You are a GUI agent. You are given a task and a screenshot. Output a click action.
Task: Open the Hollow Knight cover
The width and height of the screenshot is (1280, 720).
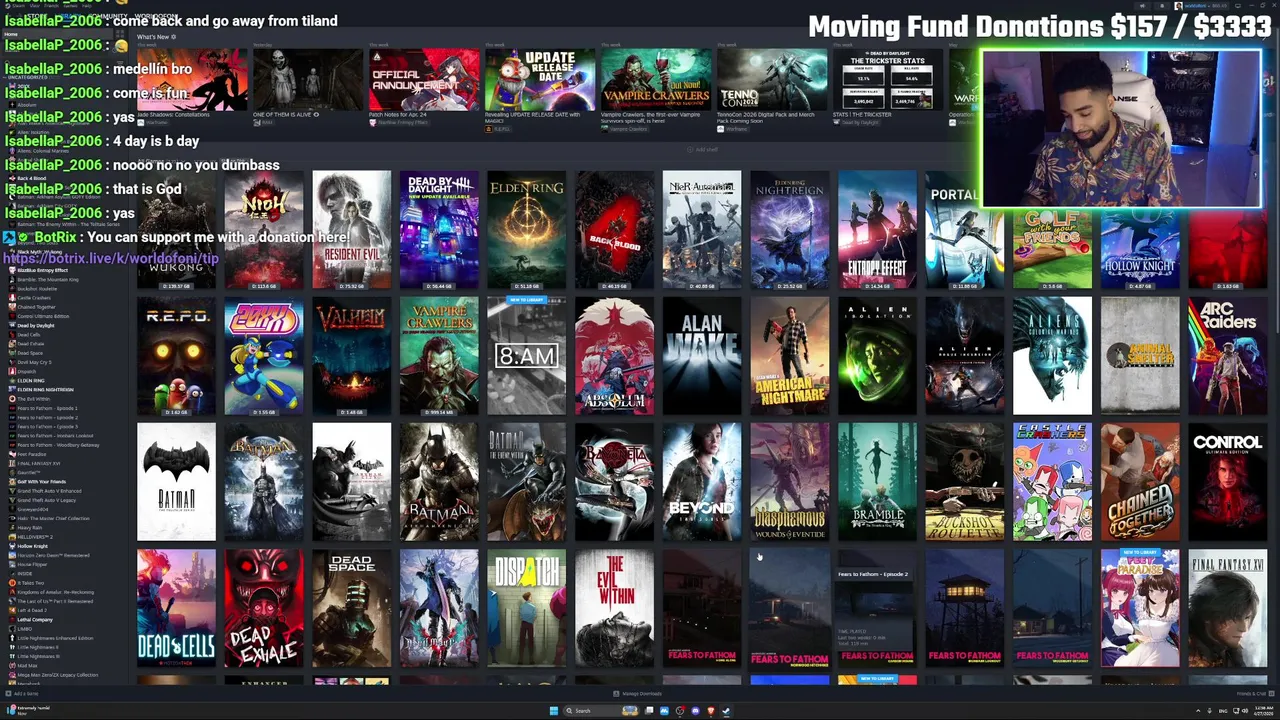(x=1140, y=248)
